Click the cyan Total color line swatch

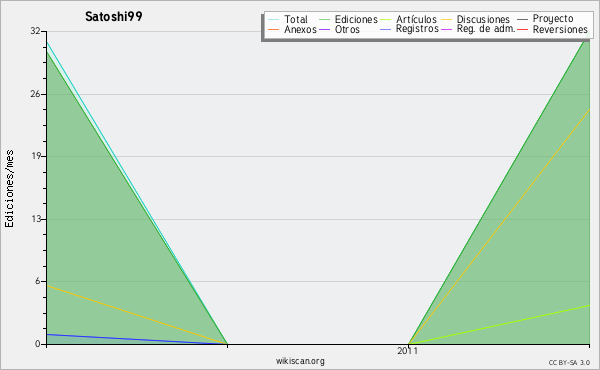pos(274,20)
